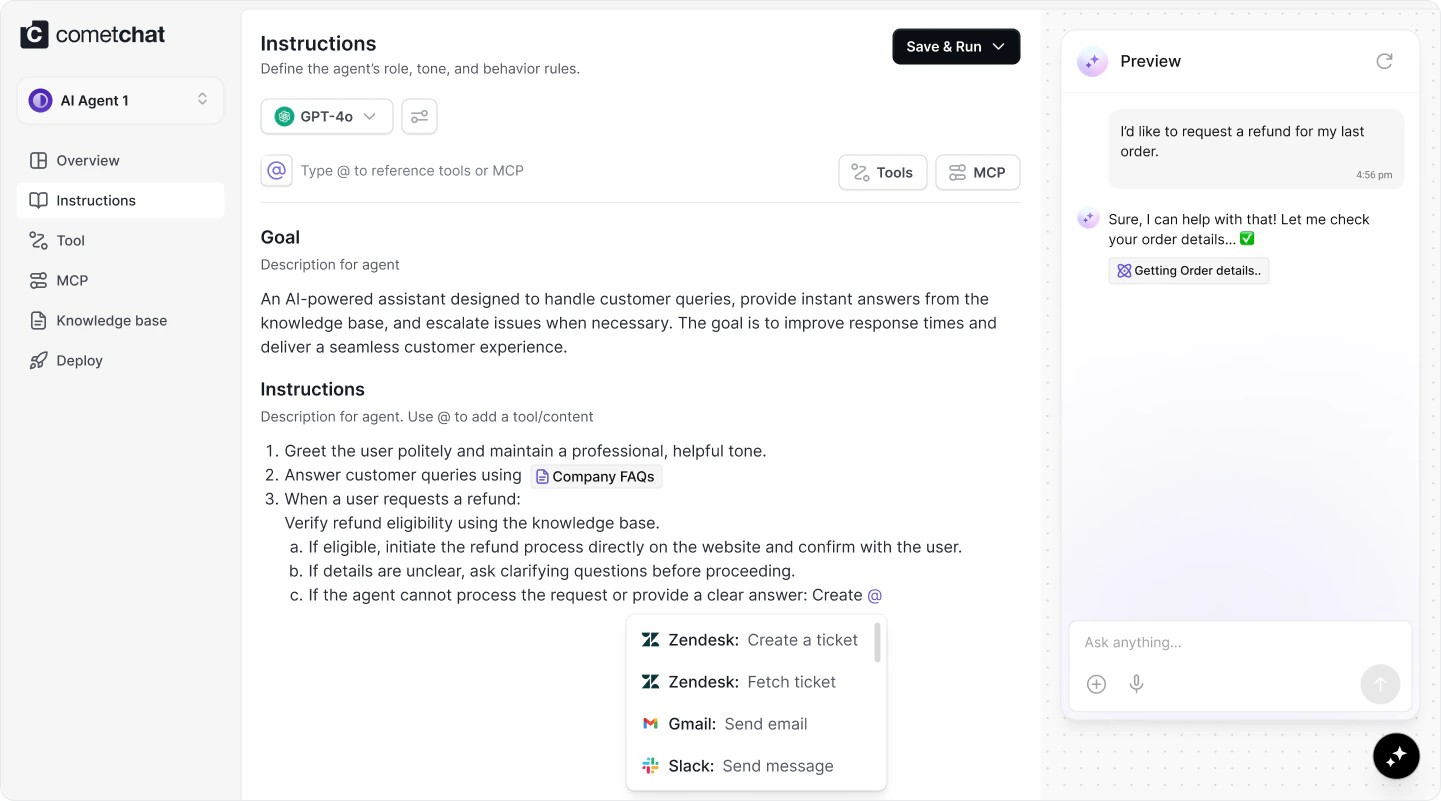
Task: Click the @ mention icon in the prompt field
Action: coord(276,171)
